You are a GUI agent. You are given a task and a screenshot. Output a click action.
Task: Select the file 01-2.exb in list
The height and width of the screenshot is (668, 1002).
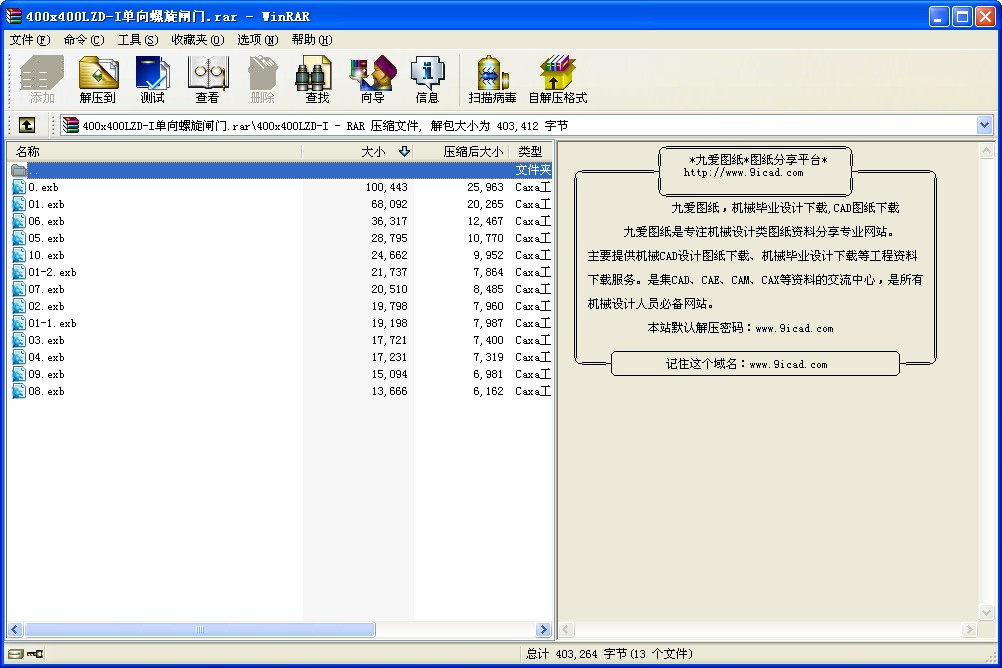pyautogui.click(x=52, y=273)
